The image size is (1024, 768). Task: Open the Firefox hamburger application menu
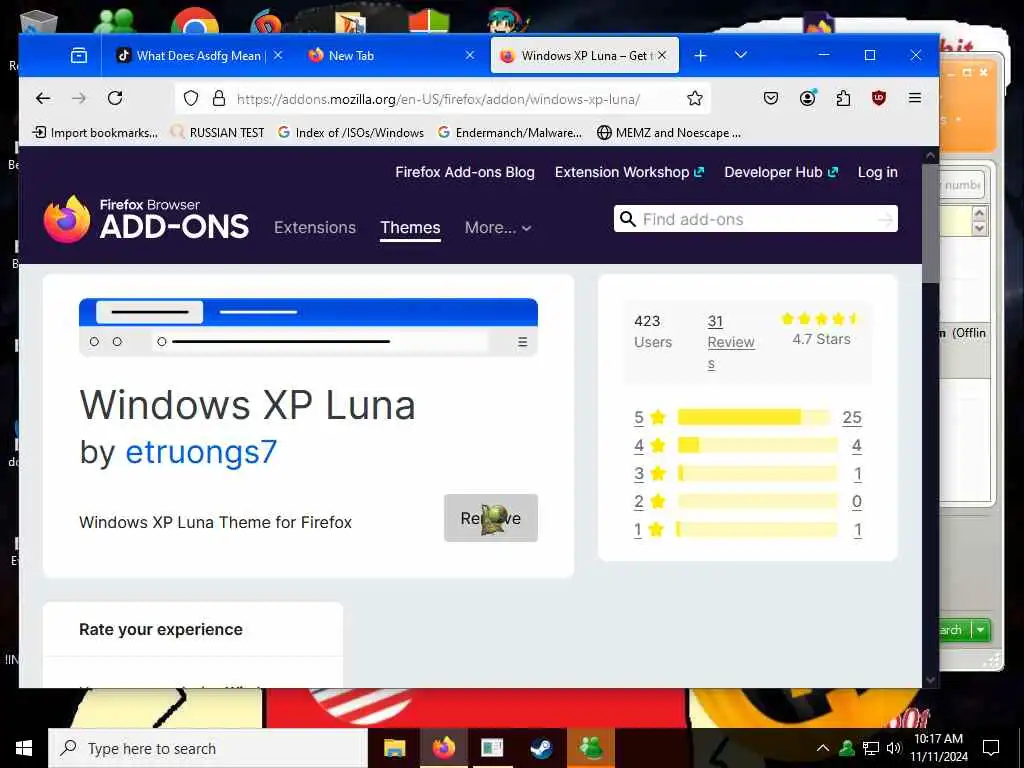pyautogui.click(x=915, y=98)
